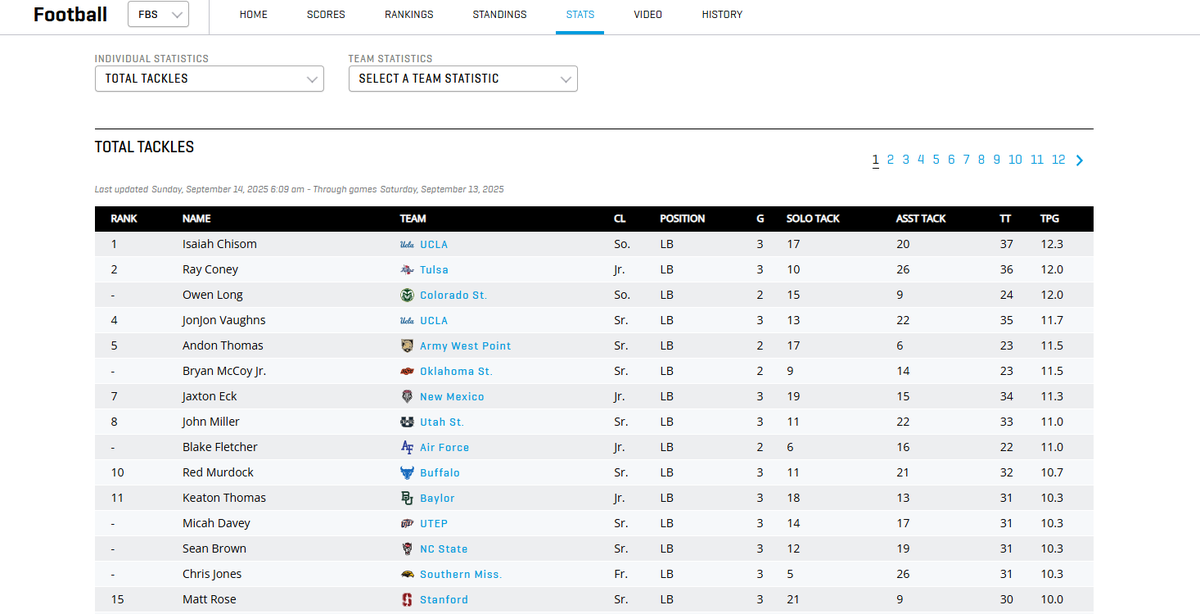
Task: Click player name Owen Long
Action: 212,295
